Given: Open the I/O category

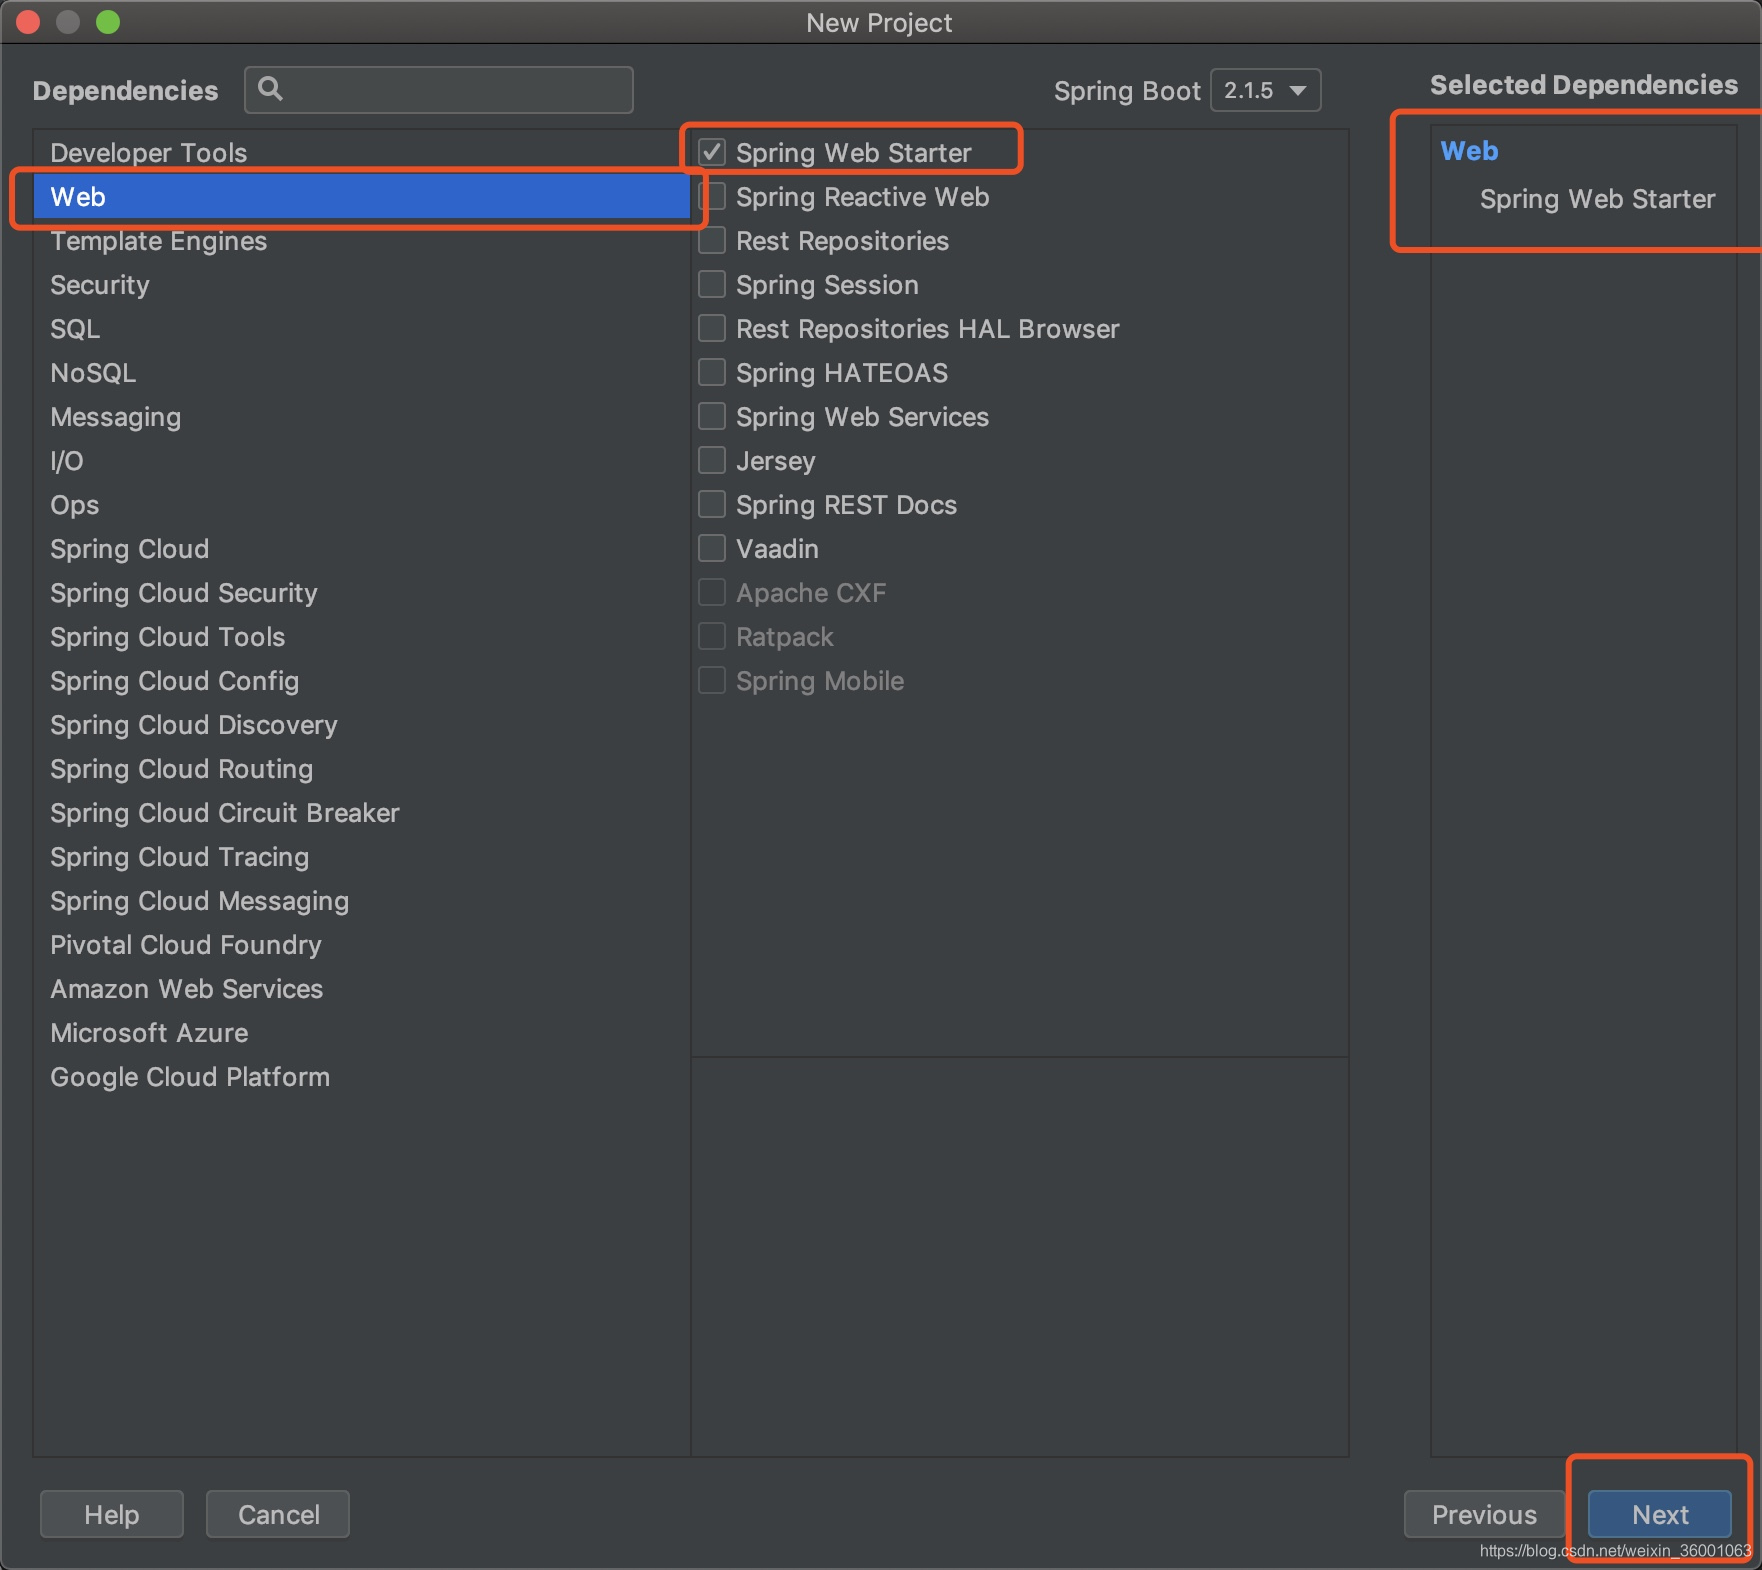Looking at the screenshot, I should pyautogui.click(x=361, y=460).
